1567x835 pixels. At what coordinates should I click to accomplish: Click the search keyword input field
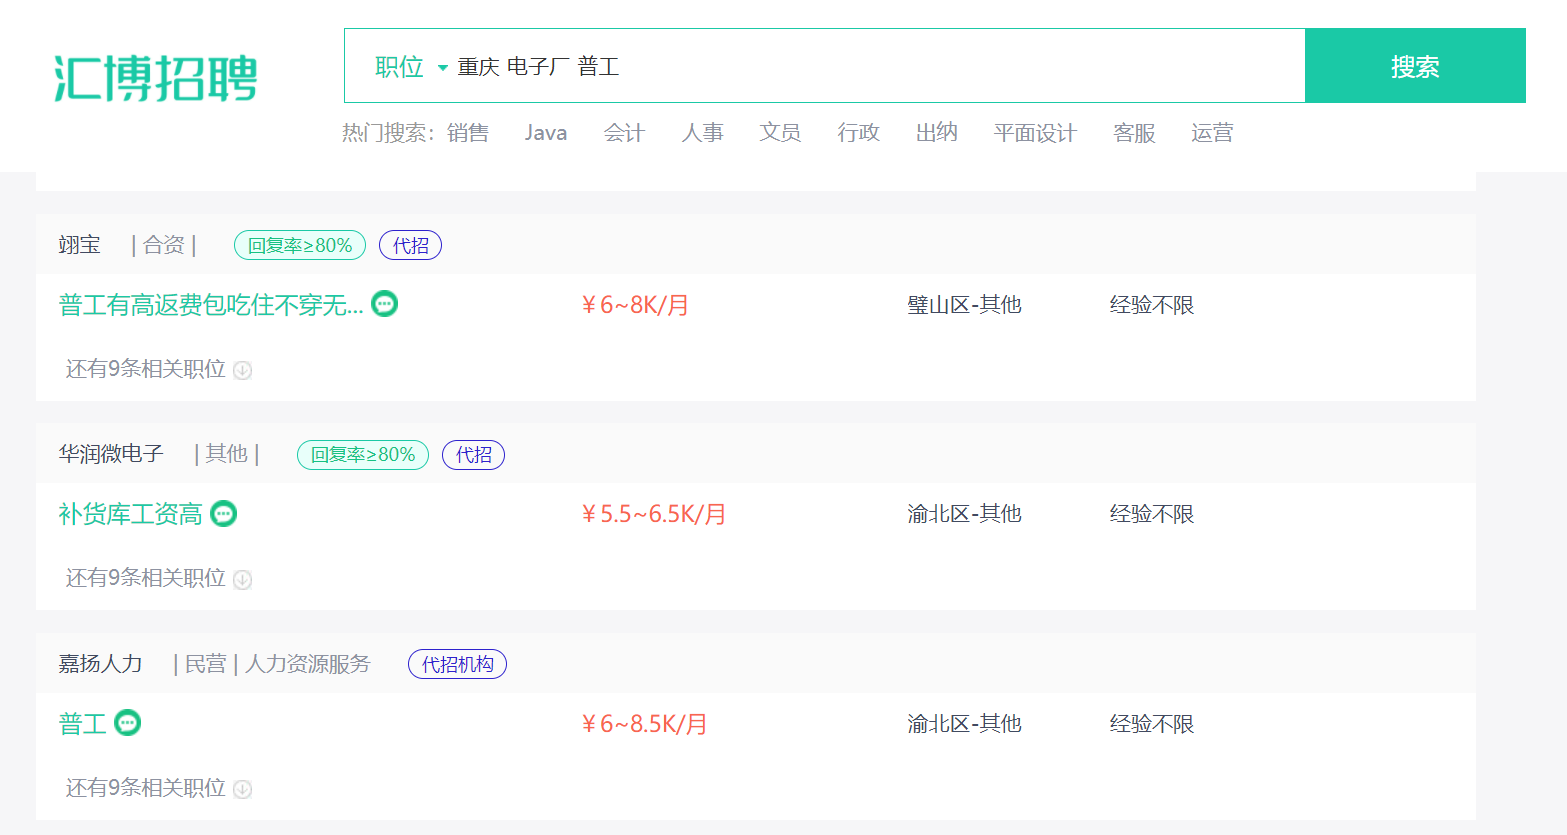tap(878, 66)
